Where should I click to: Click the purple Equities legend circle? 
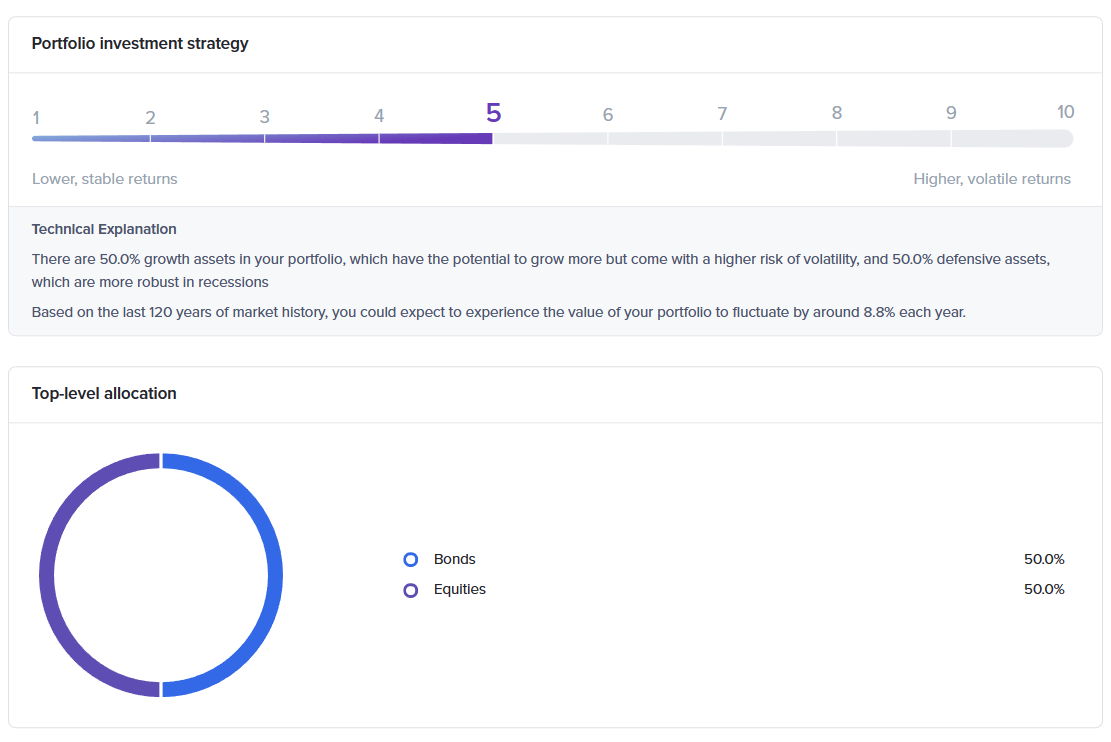[x=410, y=590]
